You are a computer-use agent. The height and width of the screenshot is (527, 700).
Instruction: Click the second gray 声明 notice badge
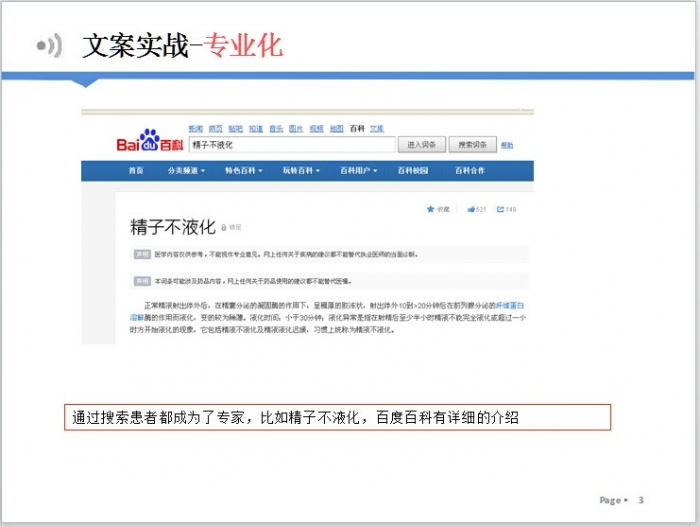(142, 281)
